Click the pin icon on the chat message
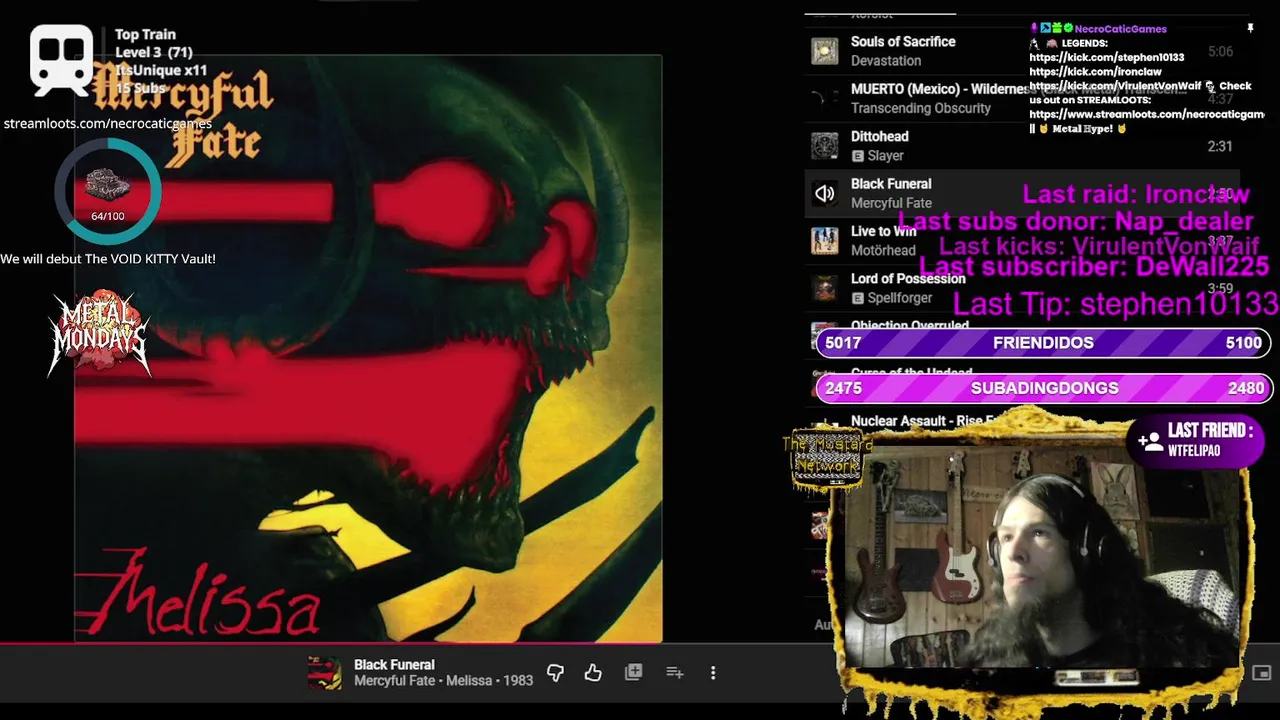Viewport: 1280px width, 720px height. pos(1250,29)
